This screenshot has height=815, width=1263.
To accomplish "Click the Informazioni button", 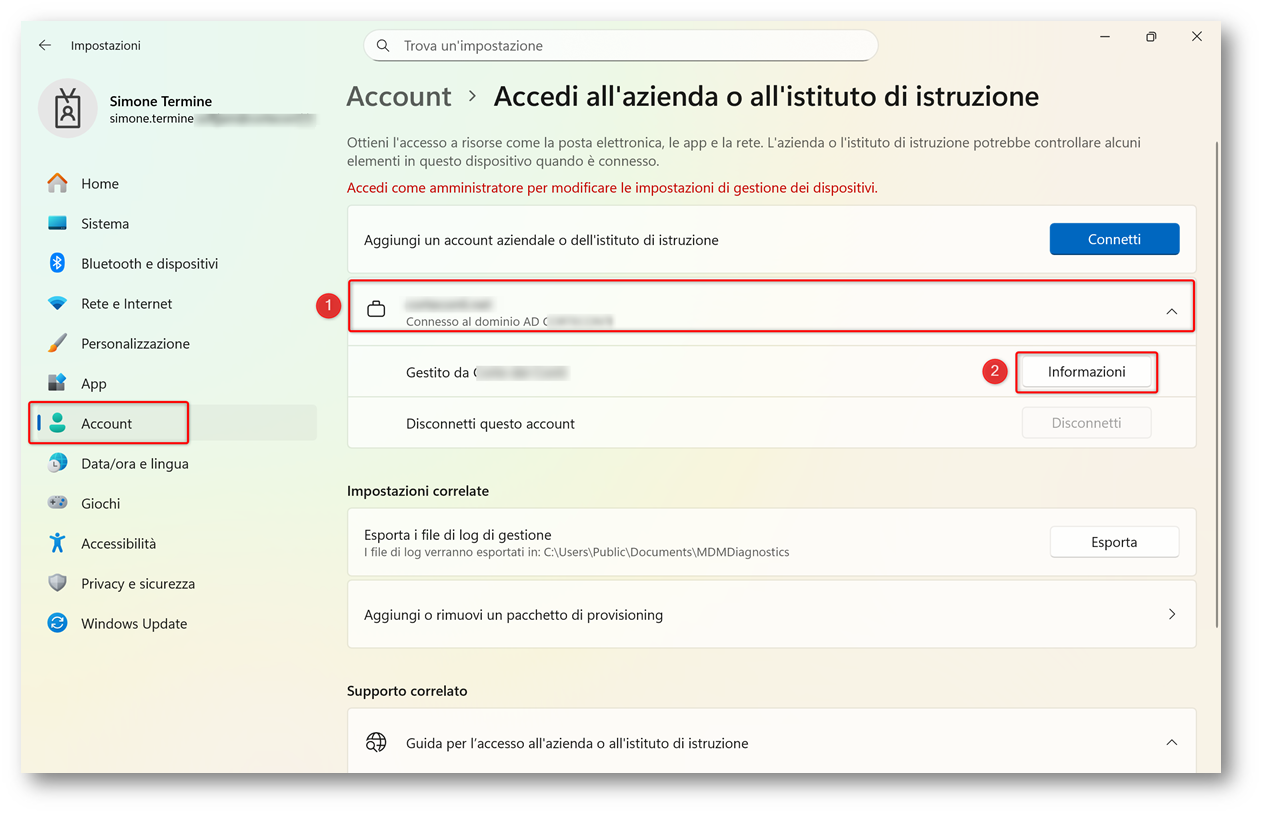I will click(x=1086, y=372).
